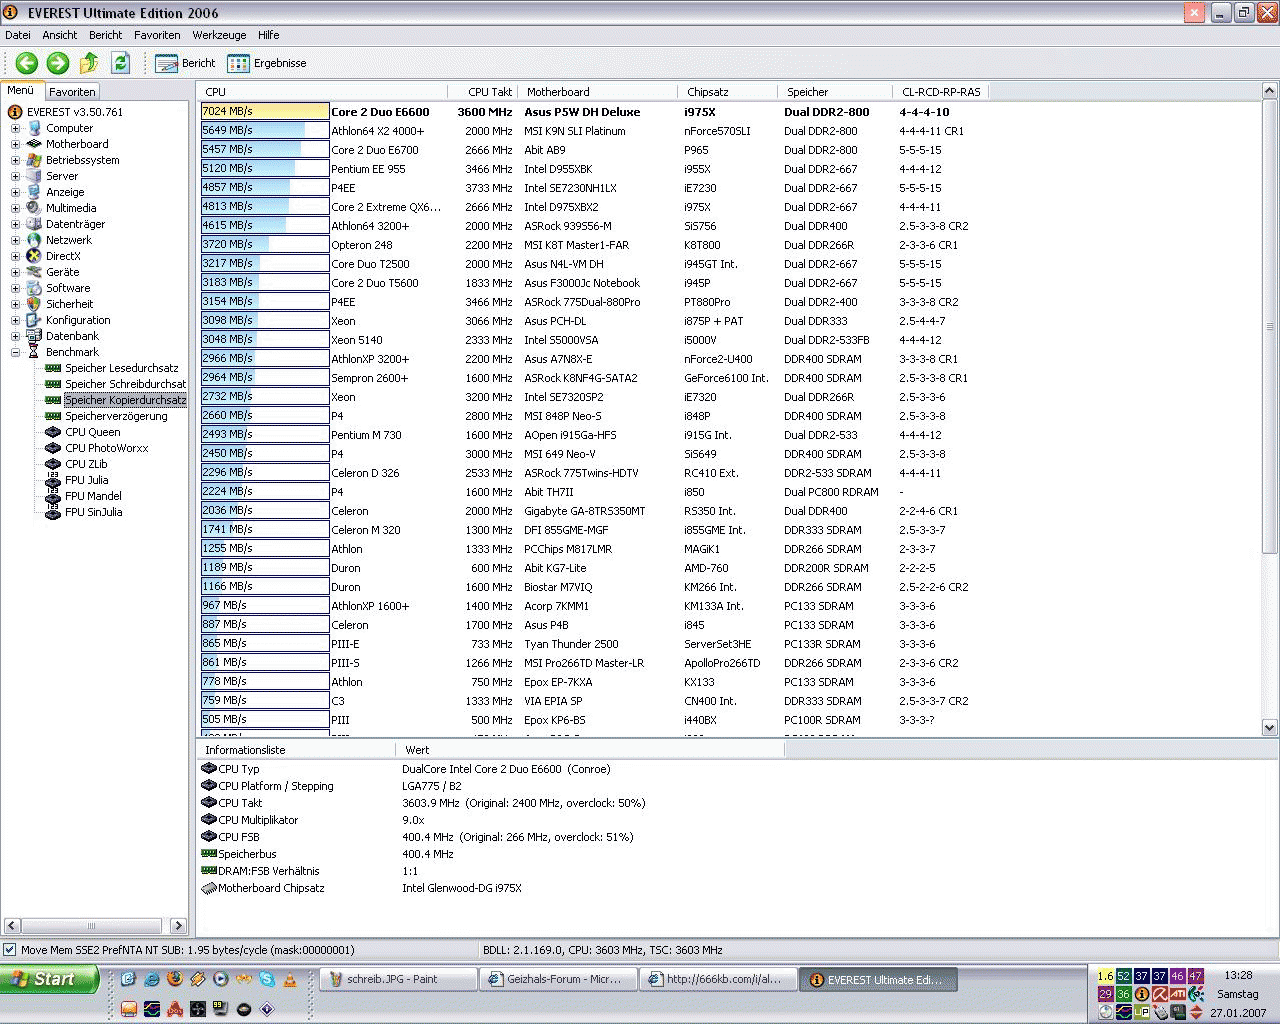Open Speicher Schreibdurchsatz benchmark
Viewport: 1280px width, 1024px height.
(x=126, y=384)
